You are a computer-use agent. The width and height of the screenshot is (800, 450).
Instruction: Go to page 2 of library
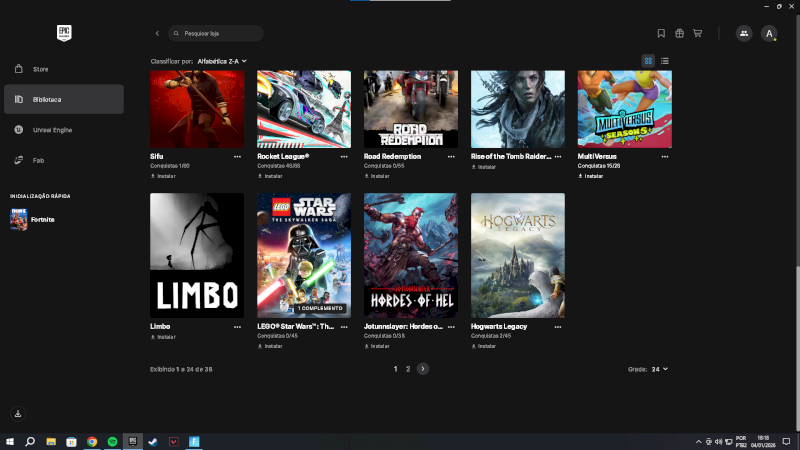click(408, 369)
